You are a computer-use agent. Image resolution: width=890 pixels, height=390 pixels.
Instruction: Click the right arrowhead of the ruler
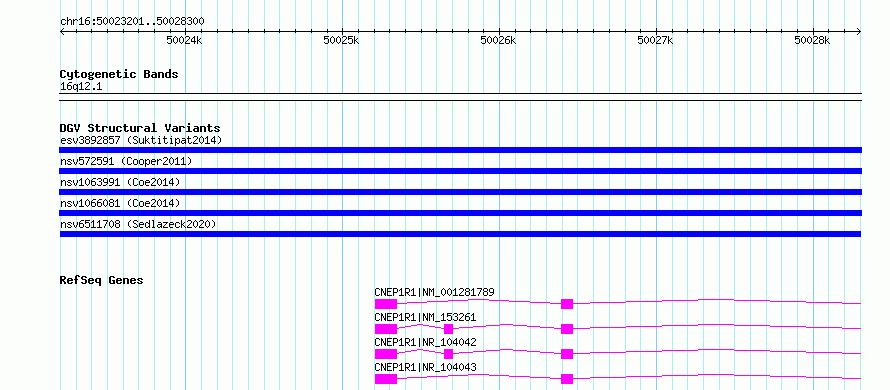pyautogui.click(x=859, y=32)
